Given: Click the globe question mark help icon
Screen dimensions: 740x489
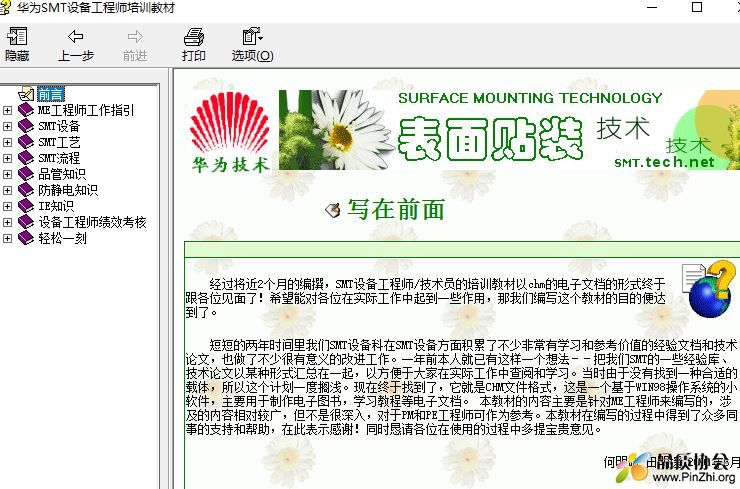Looking at the screenshot, I should click(x=709, y=288).
